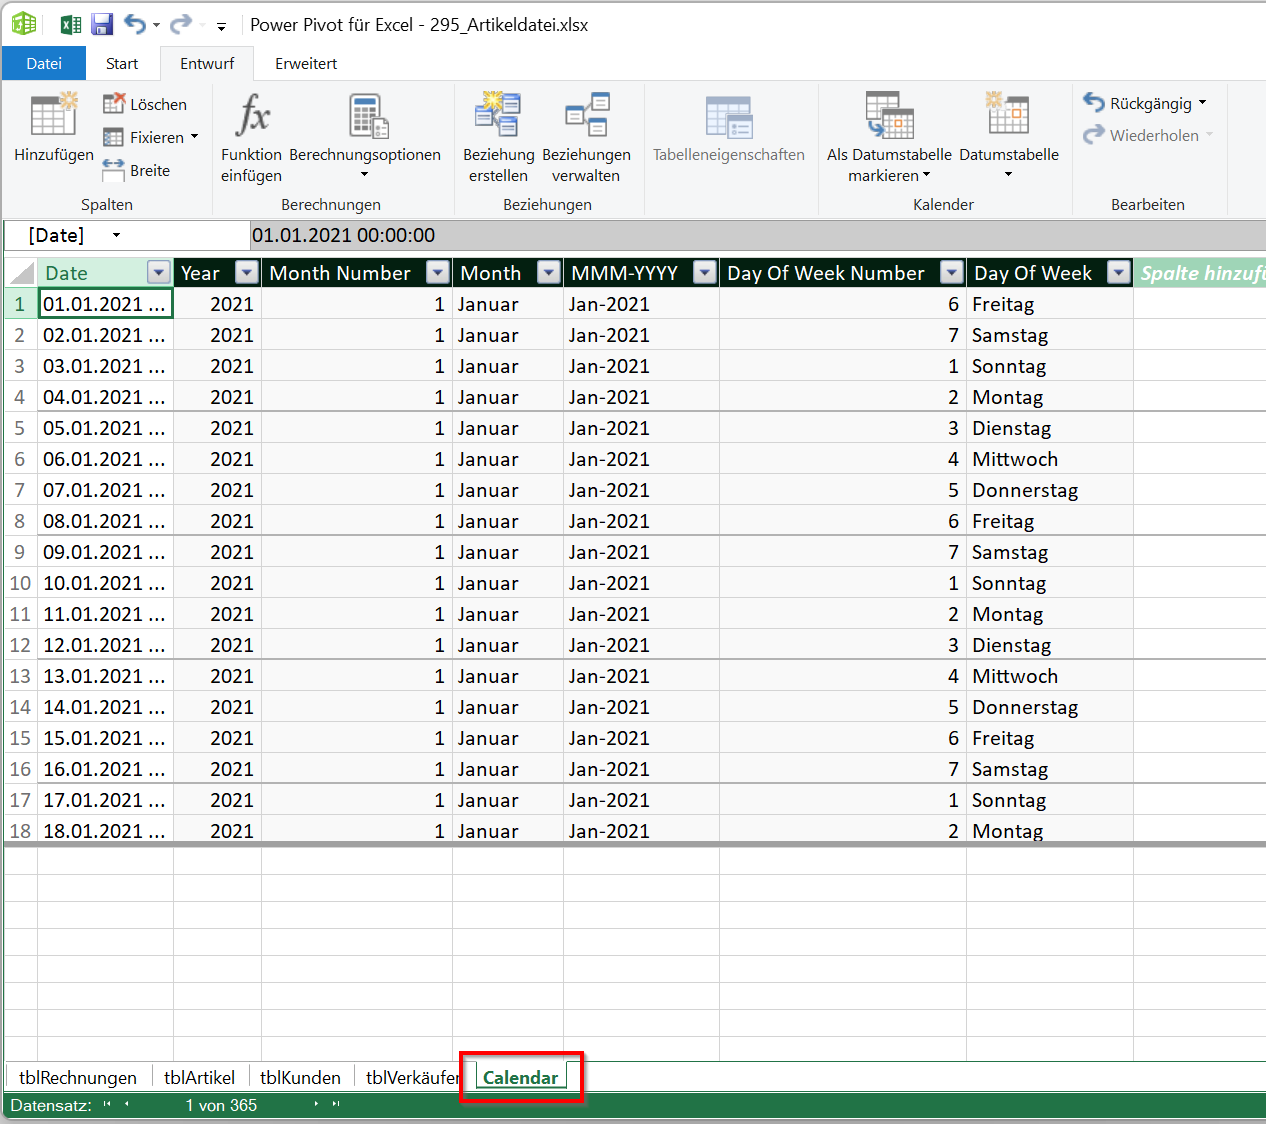The height and width of the screenshot is (1124, 1266).
Task: Open the Erweitert ribbon tab
Action: click(x=306, y=63)
